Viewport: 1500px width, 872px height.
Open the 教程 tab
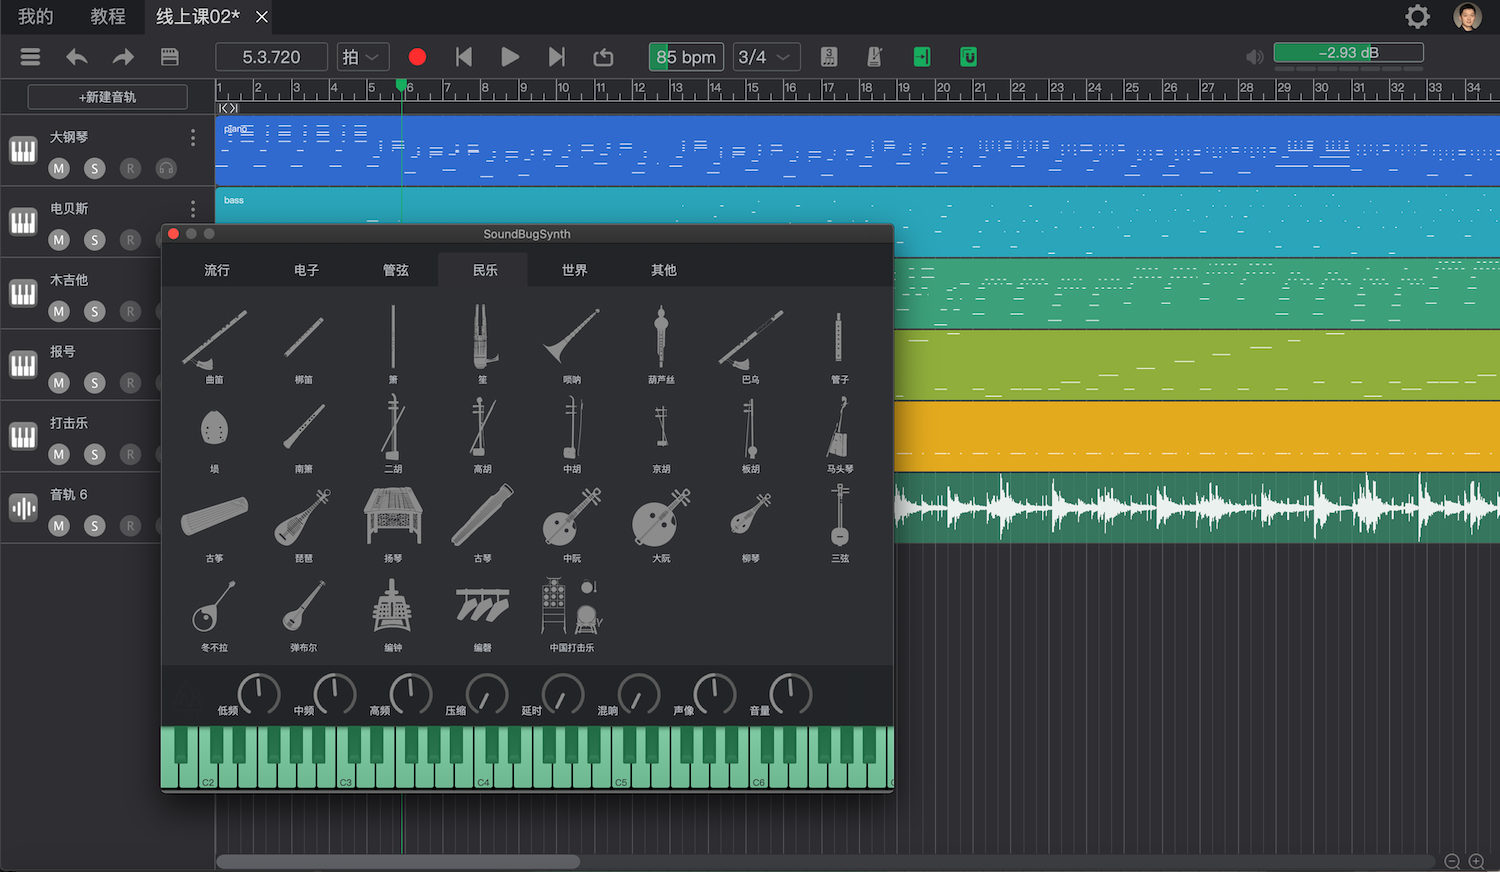click(x=107, y=17)
